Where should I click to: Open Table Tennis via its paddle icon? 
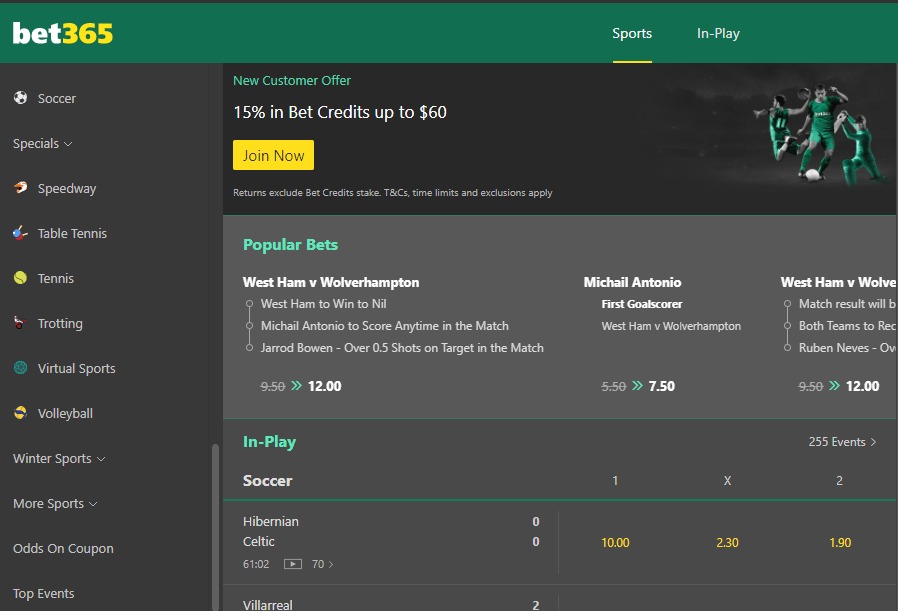click(20, 233)
